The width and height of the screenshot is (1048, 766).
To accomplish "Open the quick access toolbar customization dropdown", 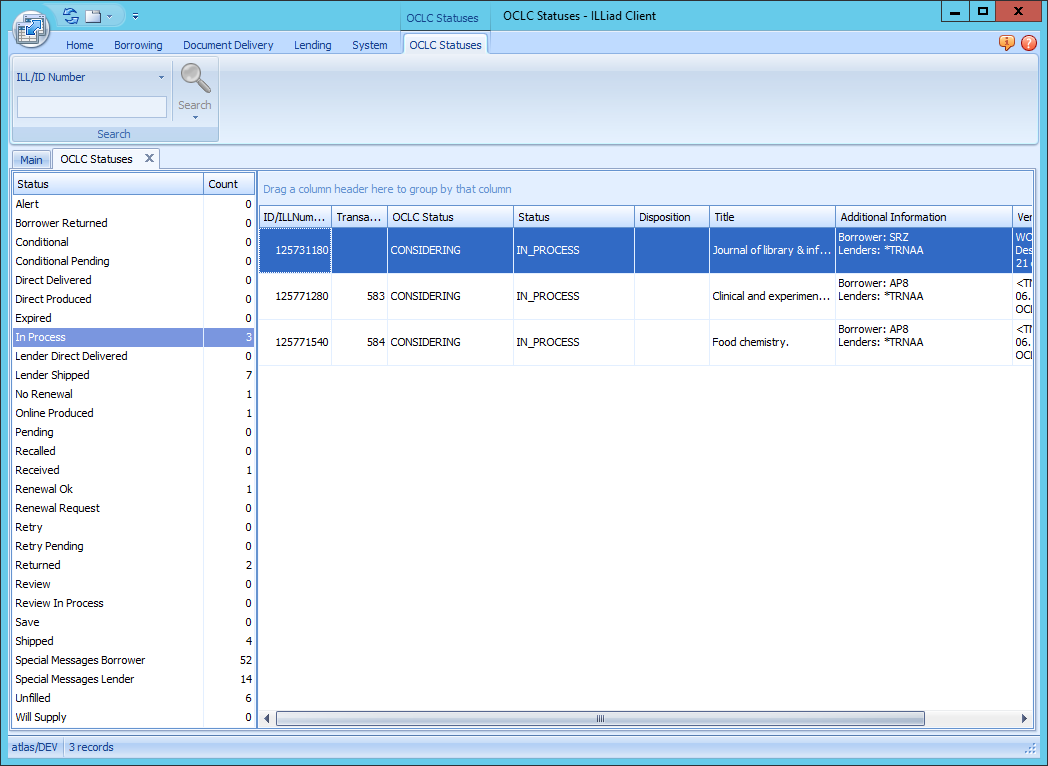I will (x=137, y=16).
